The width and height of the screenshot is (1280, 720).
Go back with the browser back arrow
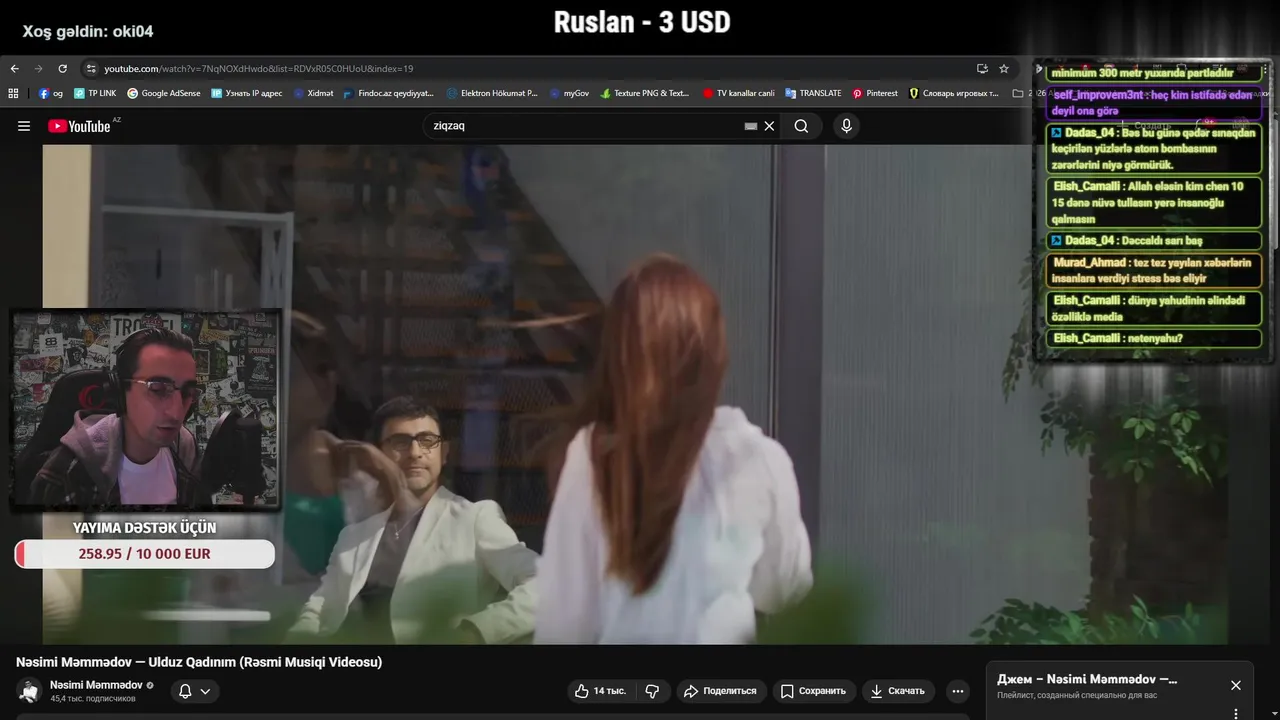pyautogui.click(x=14, y=69)
